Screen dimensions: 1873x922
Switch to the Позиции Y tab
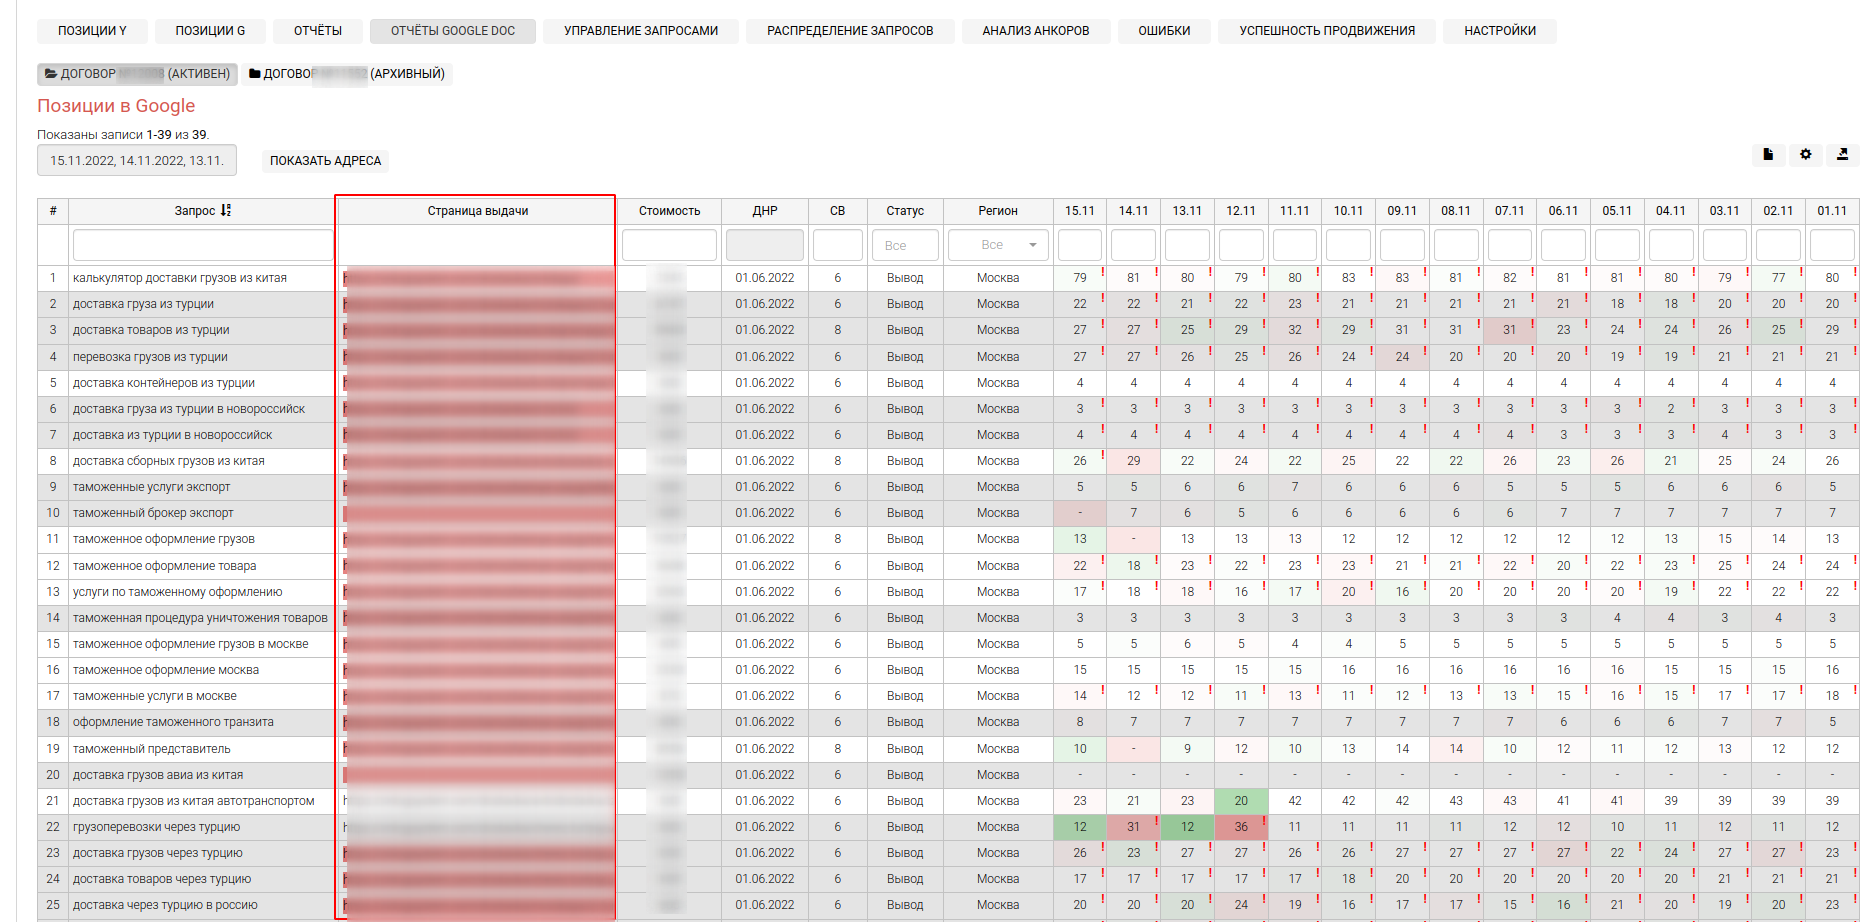click(92, 31)
